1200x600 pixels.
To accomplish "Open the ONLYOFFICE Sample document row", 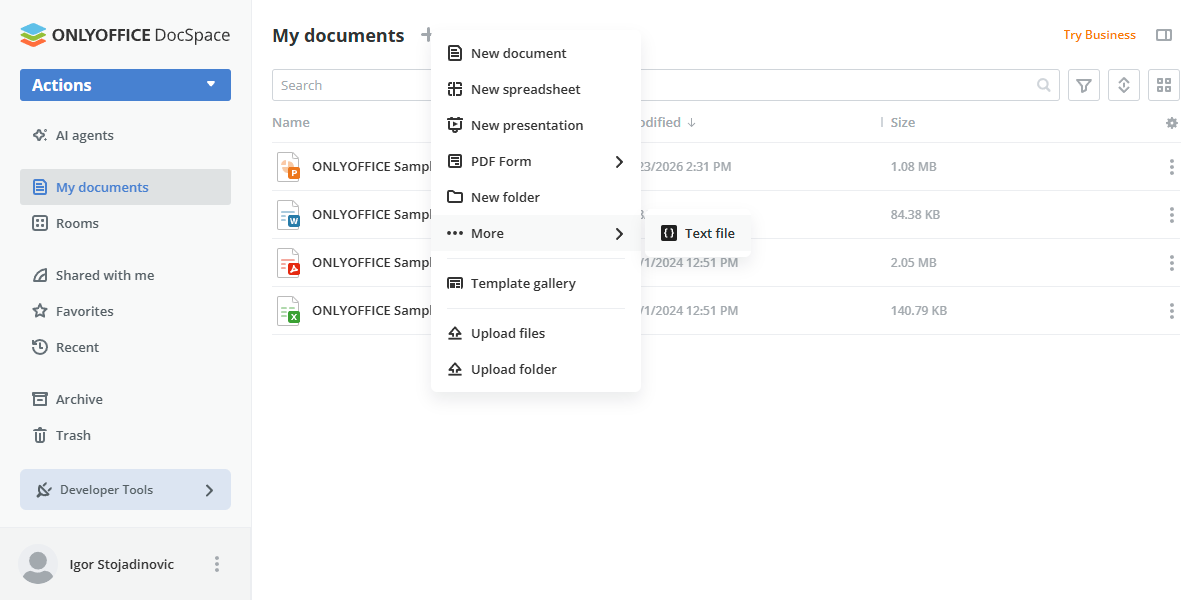I will [x=726, y=215].
